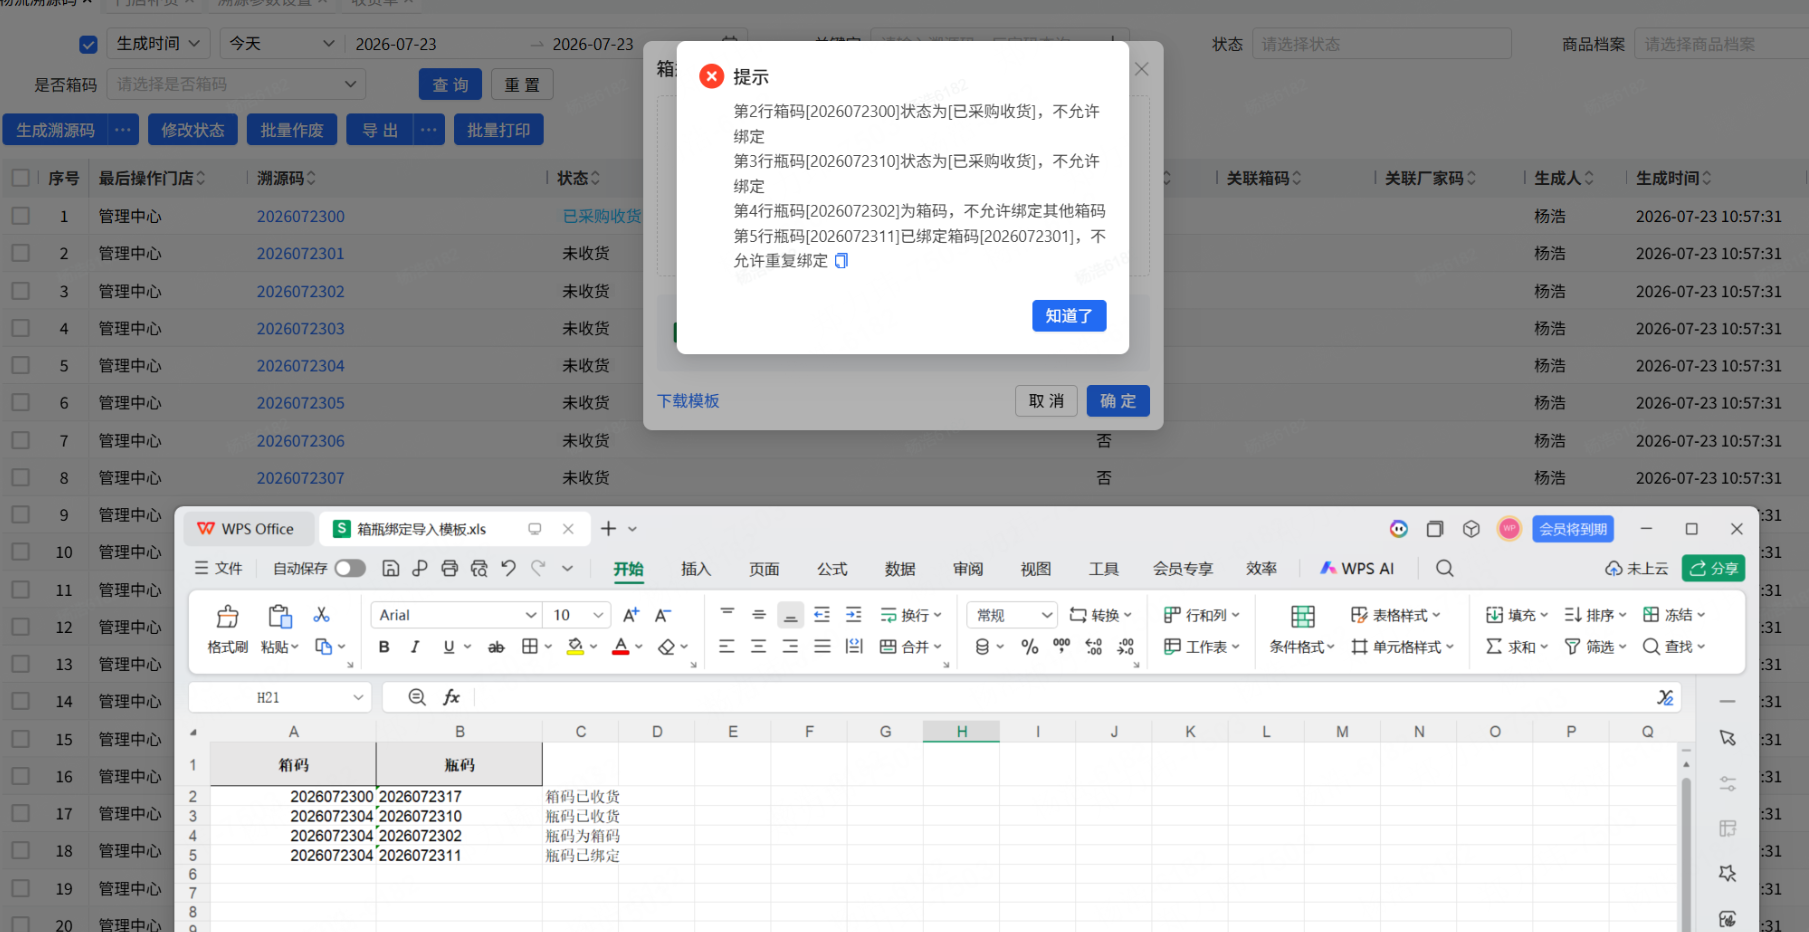The height and width of the screenshot is (932, 1809).
Task: Click the insert function fx icon
Action: [x=452, y=697]
